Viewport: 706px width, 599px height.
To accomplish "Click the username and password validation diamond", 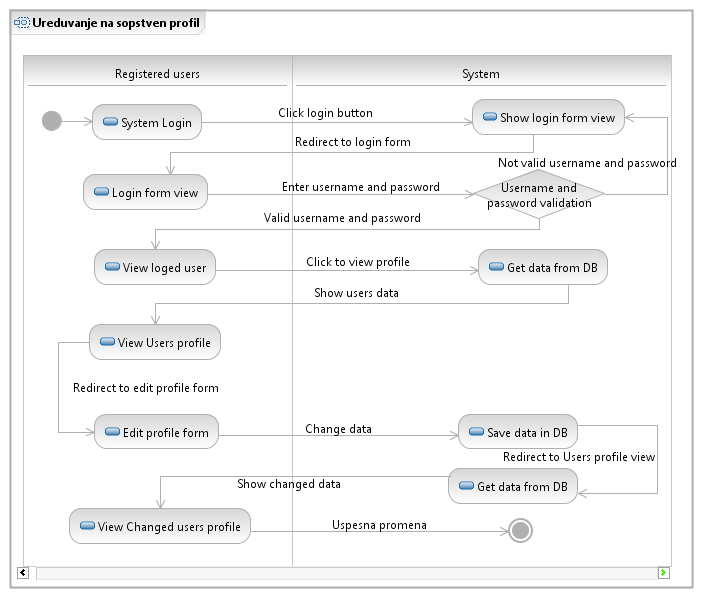I will point(539,194).
